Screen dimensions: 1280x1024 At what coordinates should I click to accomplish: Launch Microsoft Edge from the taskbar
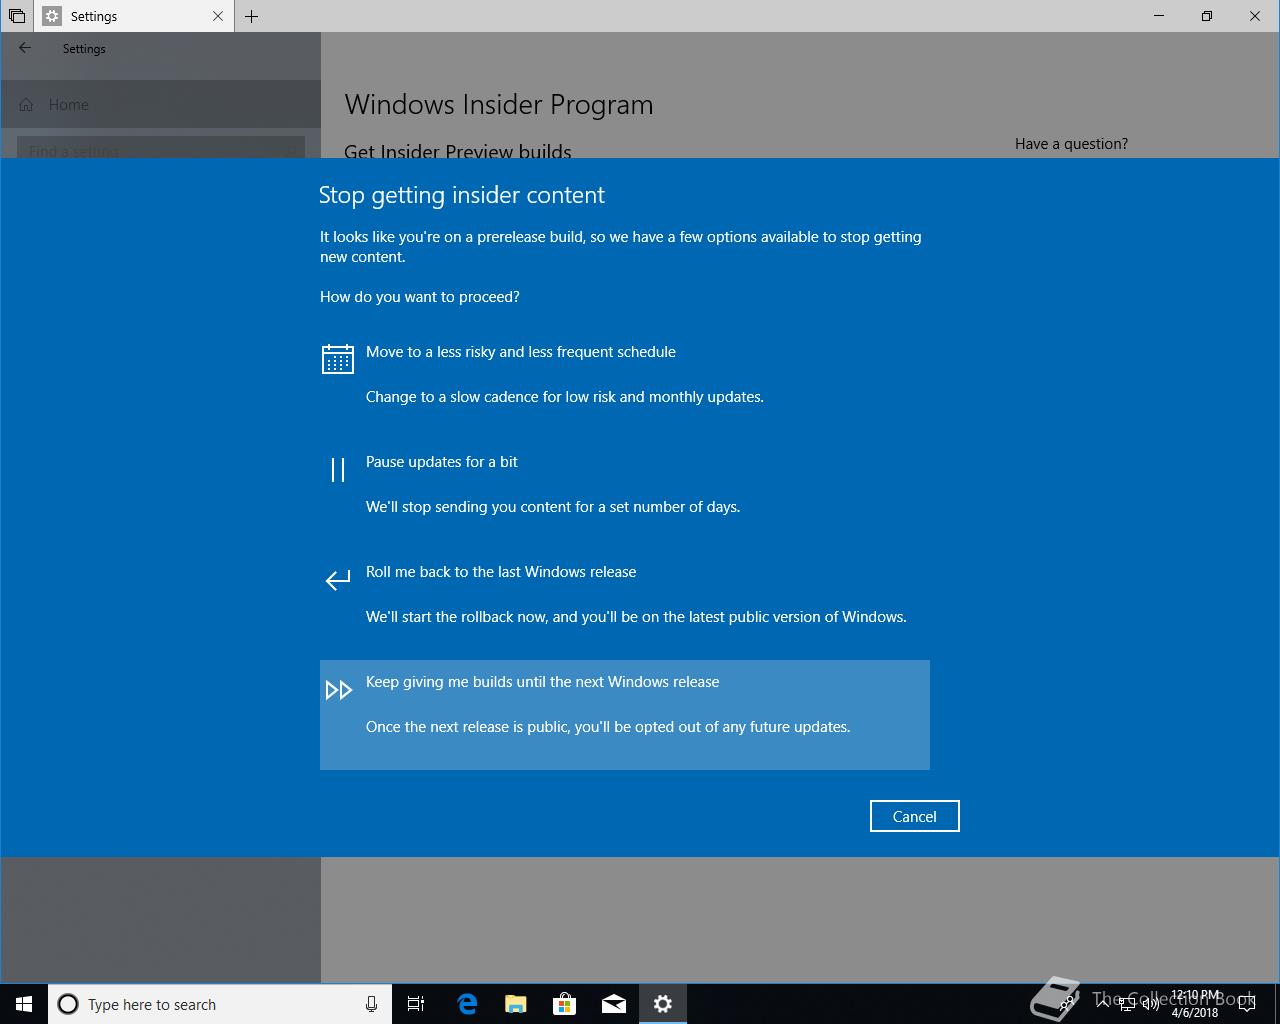click(x=467, y=1004)
